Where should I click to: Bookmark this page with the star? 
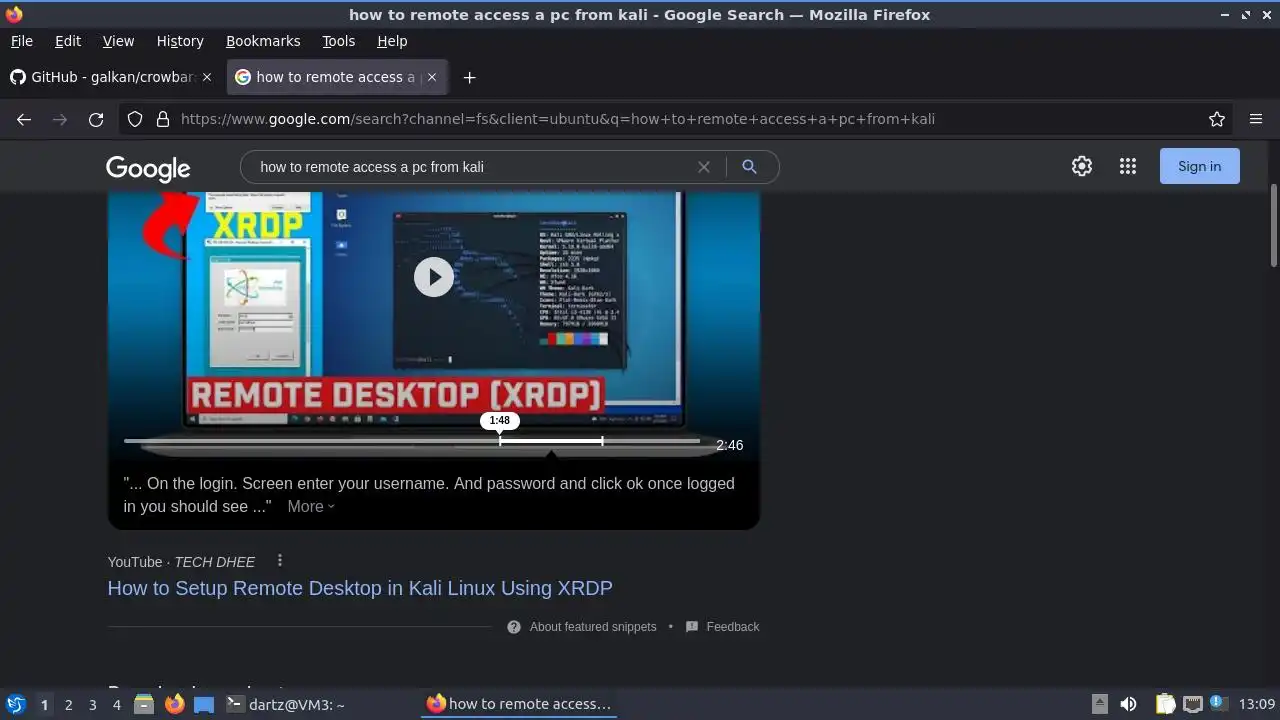[x=1217, y=119]
